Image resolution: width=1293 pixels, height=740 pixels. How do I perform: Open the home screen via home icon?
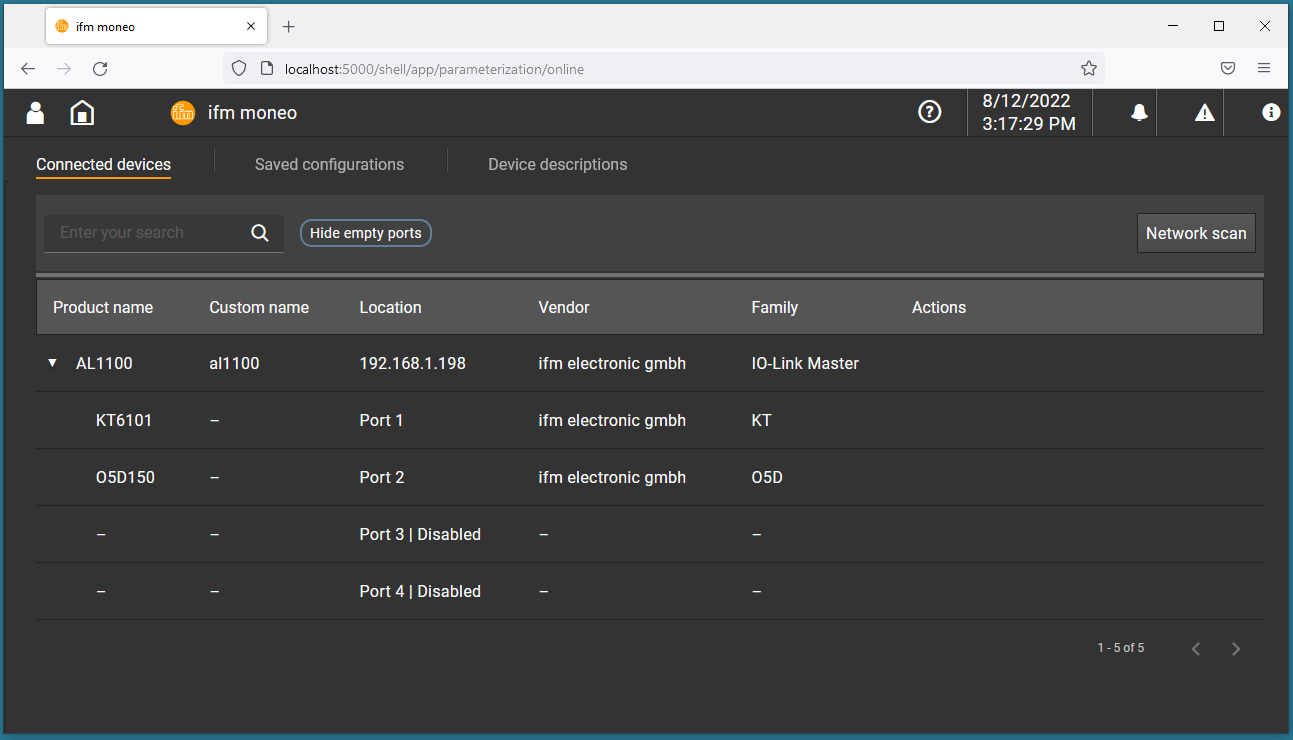[x=81, y=112]
